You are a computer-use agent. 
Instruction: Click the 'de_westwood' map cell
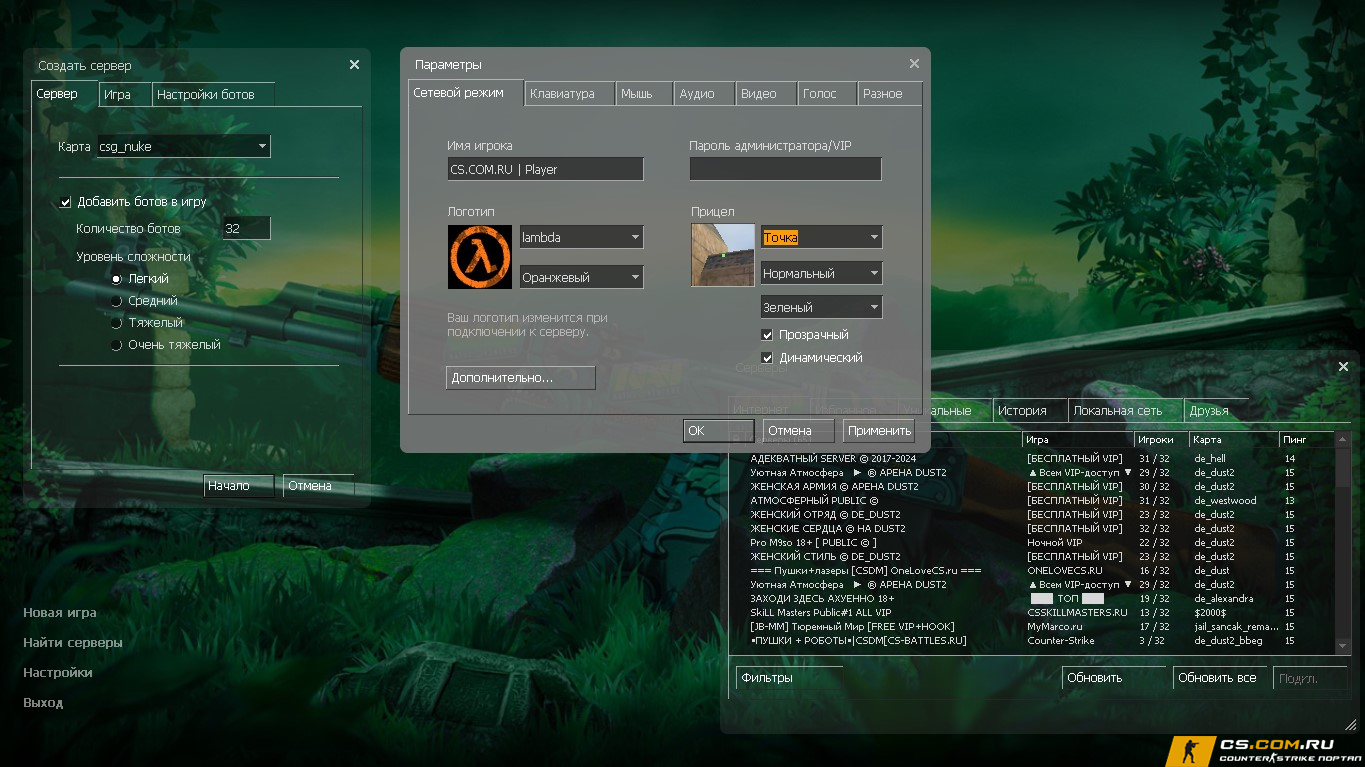(1225, 501)
